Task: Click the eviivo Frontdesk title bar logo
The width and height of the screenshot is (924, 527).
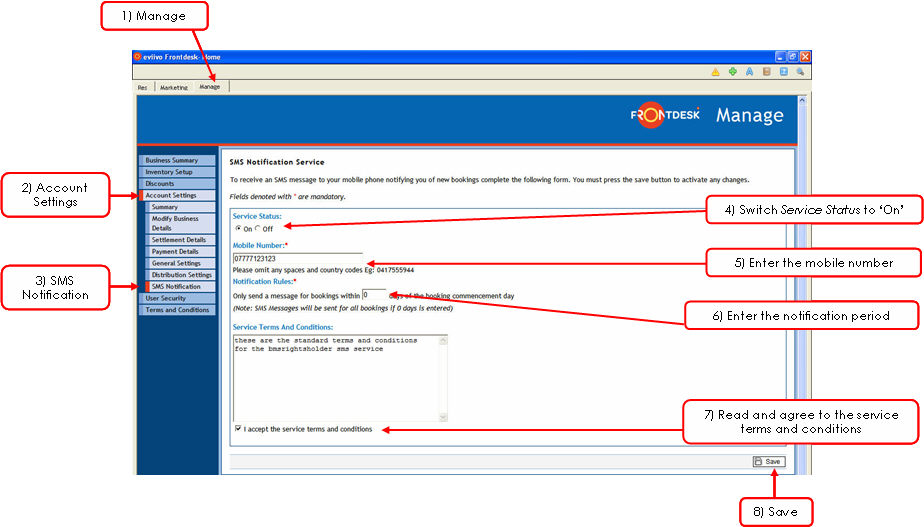Action: pos(138,57)
